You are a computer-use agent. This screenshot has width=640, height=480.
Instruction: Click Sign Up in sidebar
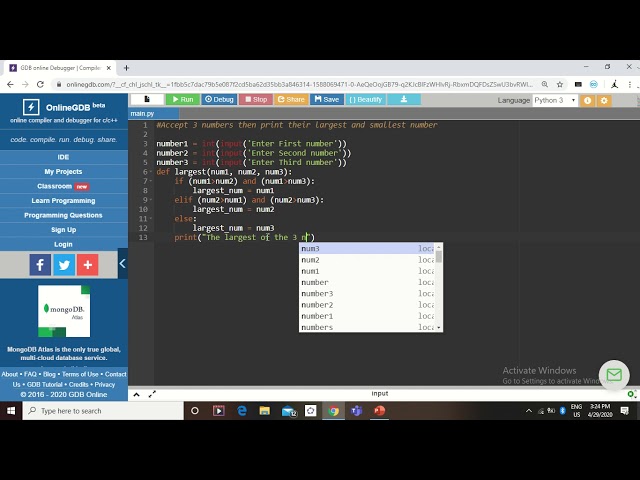coord(63,230)
